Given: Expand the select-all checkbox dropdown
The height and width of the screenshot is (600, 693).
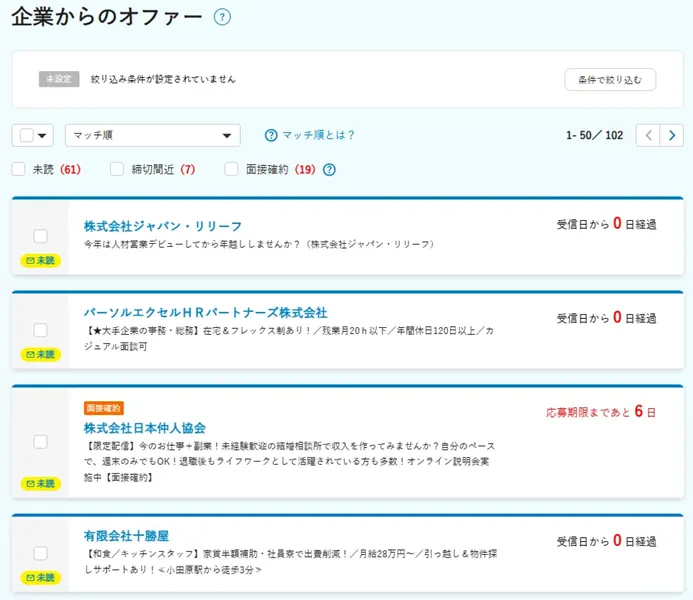Looking at the screenshot, I should (44, 136).
